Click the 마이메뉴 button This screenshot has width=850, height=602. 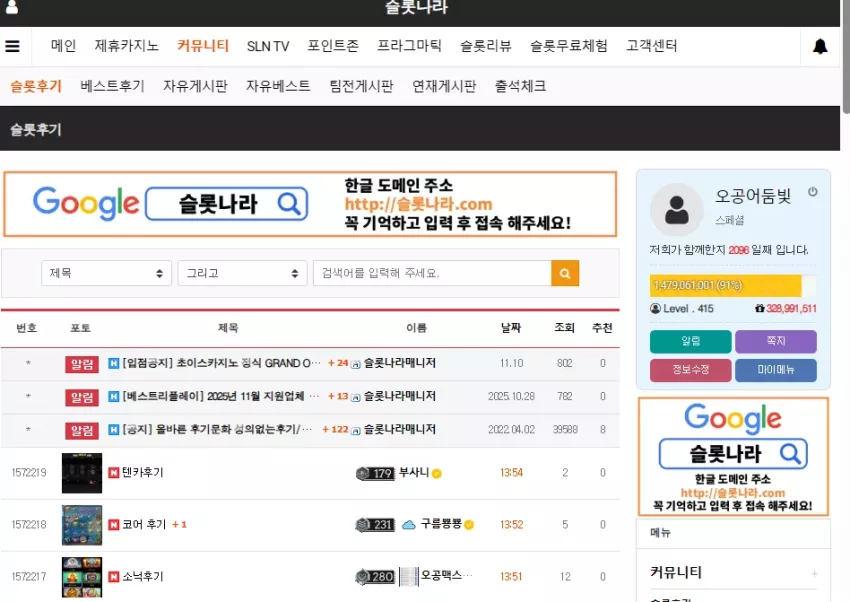pos(776,370)
